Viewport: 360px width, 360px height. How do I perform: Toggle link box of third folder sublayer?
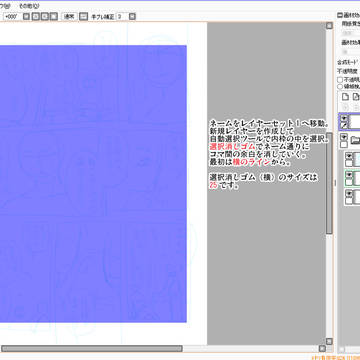(x=349, y=200)
